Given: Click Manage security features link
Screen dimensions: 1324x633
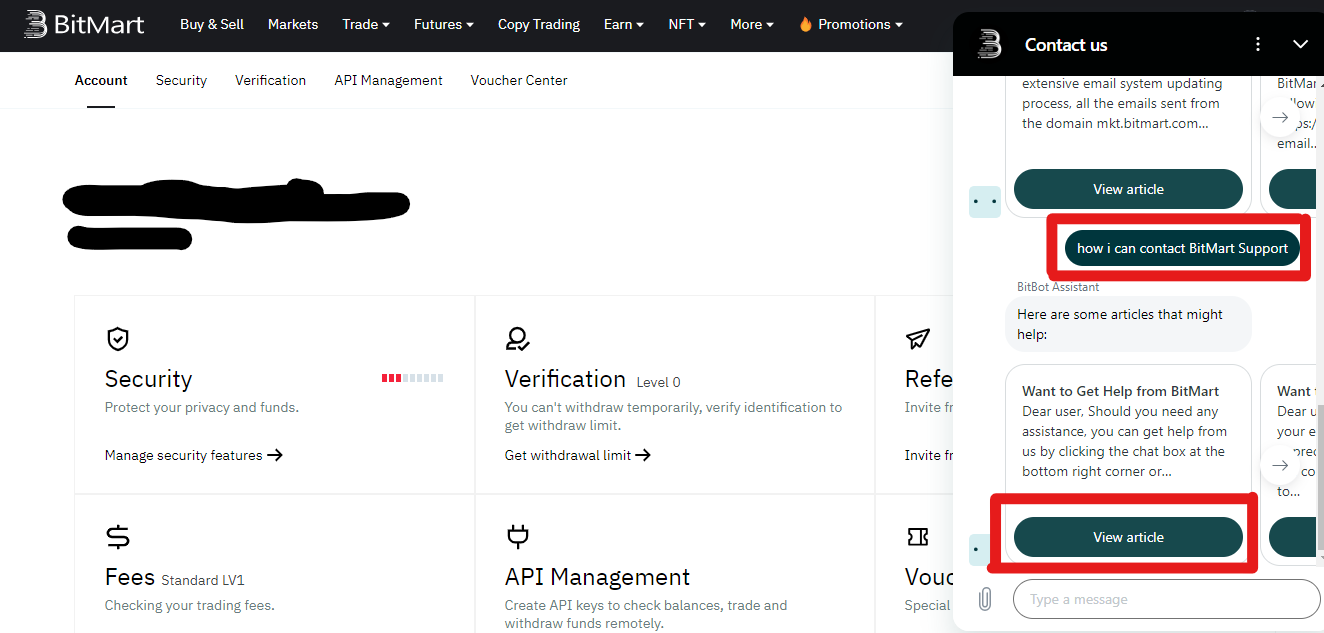Looking at the screenshot, I should tap(194, 455).
